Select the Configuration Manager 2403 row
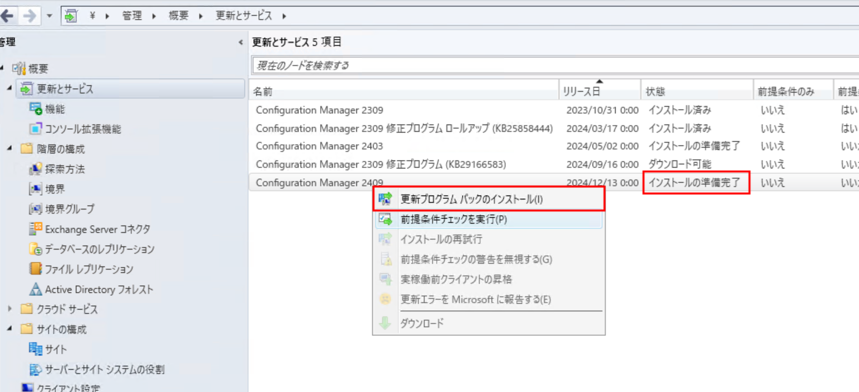Screen dimensions: 859x392 [554, 146]
